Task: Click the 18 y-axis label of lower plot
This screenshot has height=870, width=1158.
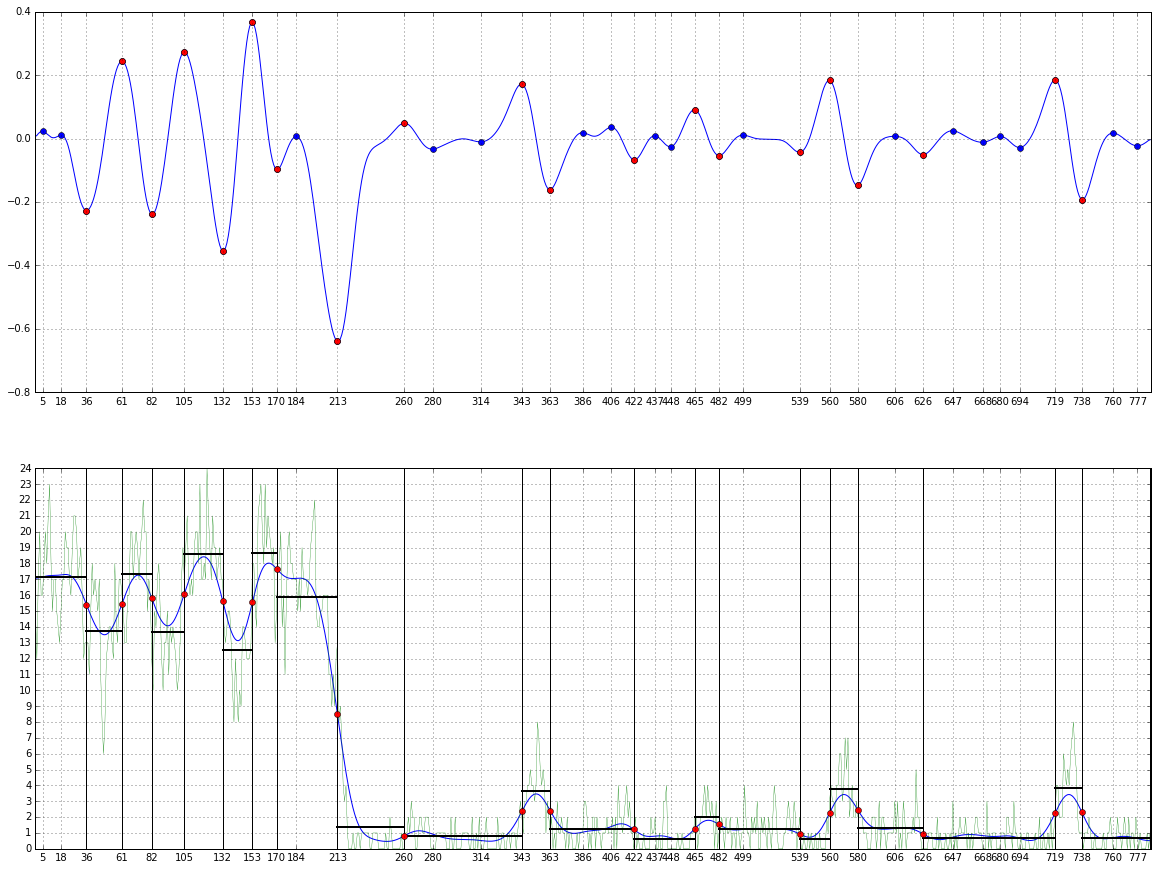Action: coord(26,564)
